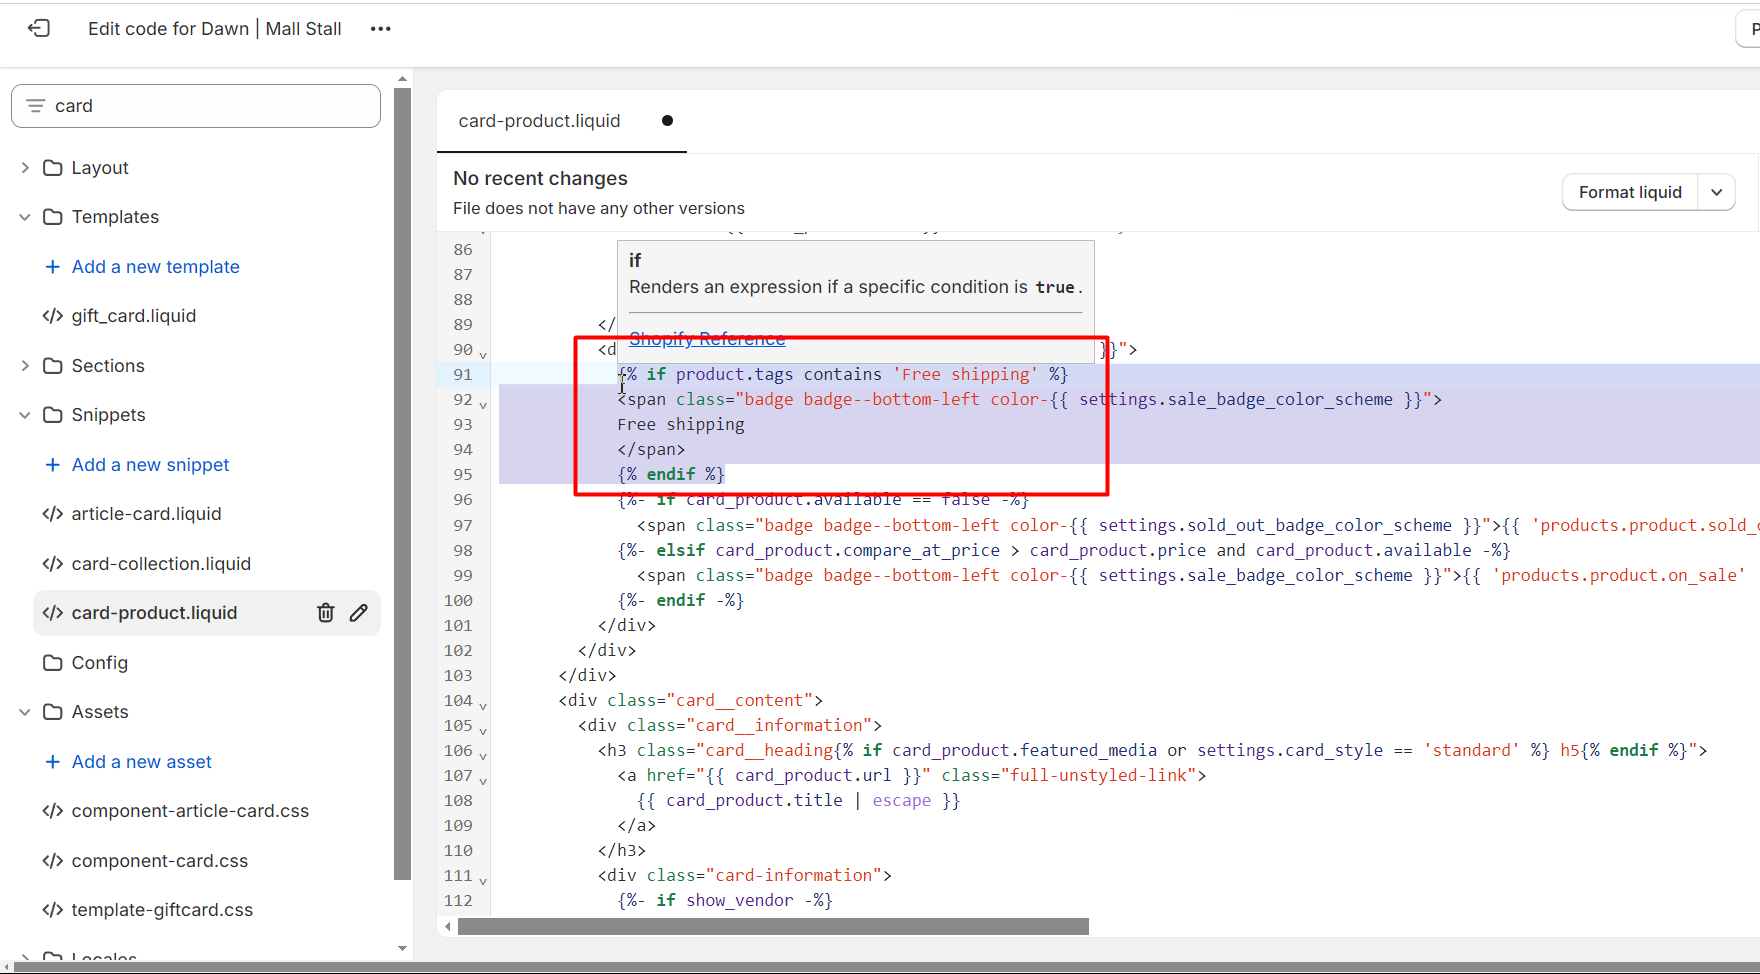Click the exit editor back icon
The image size is (1760, 974).
[x=39, y=28]
